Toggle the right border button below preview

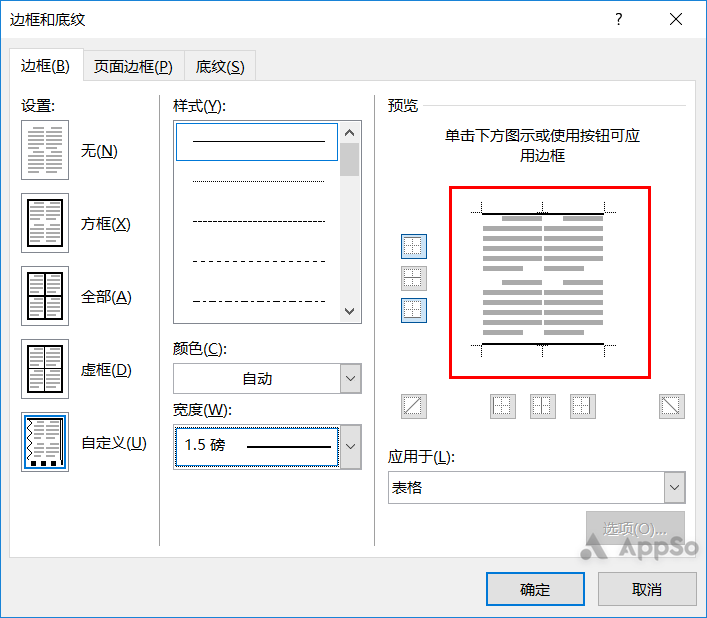[583, 406]
